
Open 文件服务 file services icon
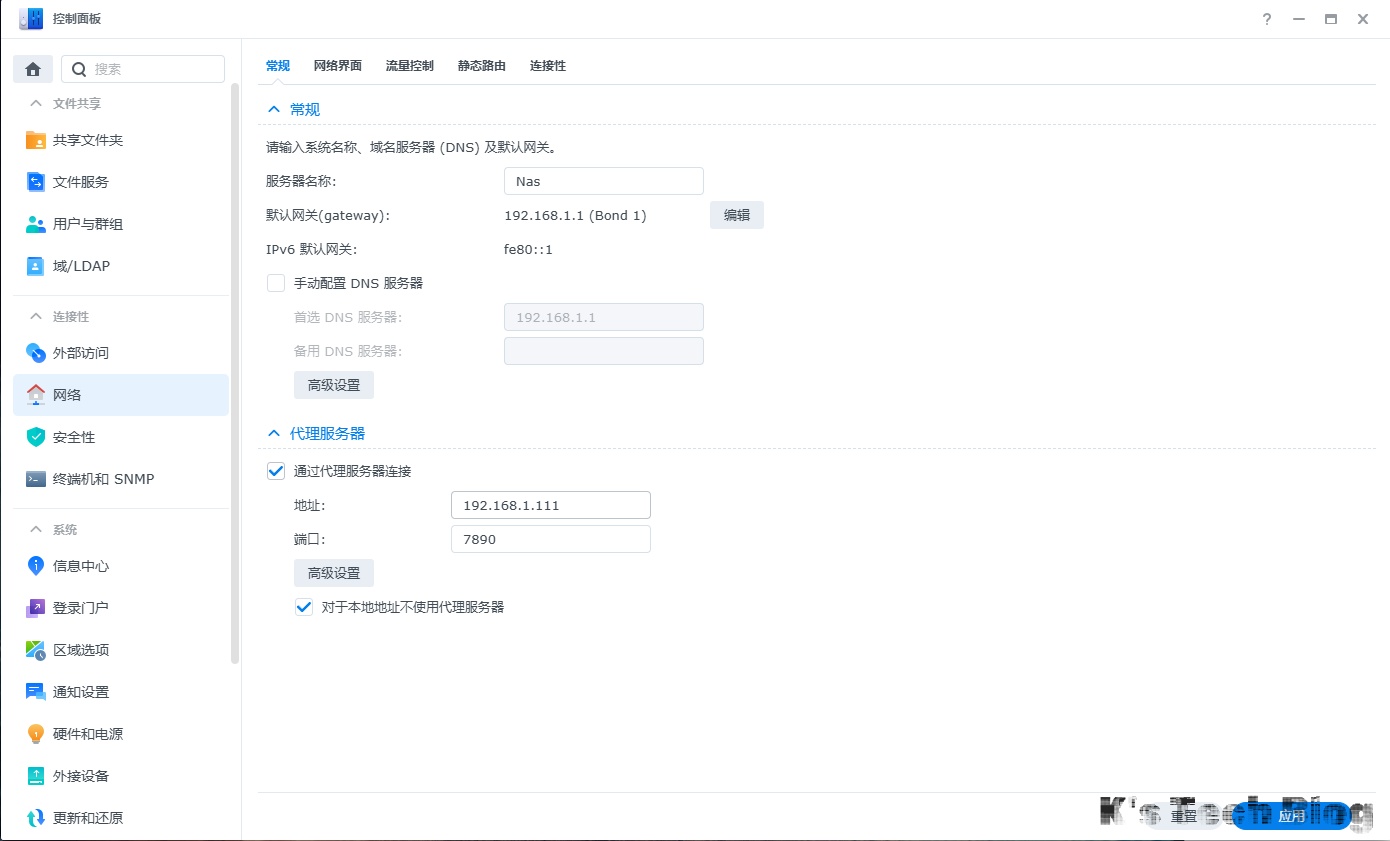point(36,182)
